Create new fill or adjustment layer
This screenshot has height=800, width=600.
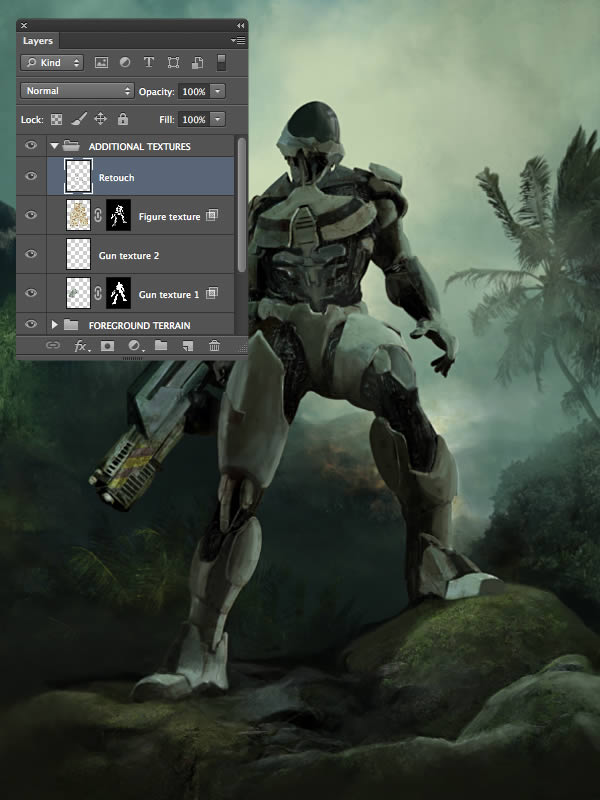[x=135, y=346]
